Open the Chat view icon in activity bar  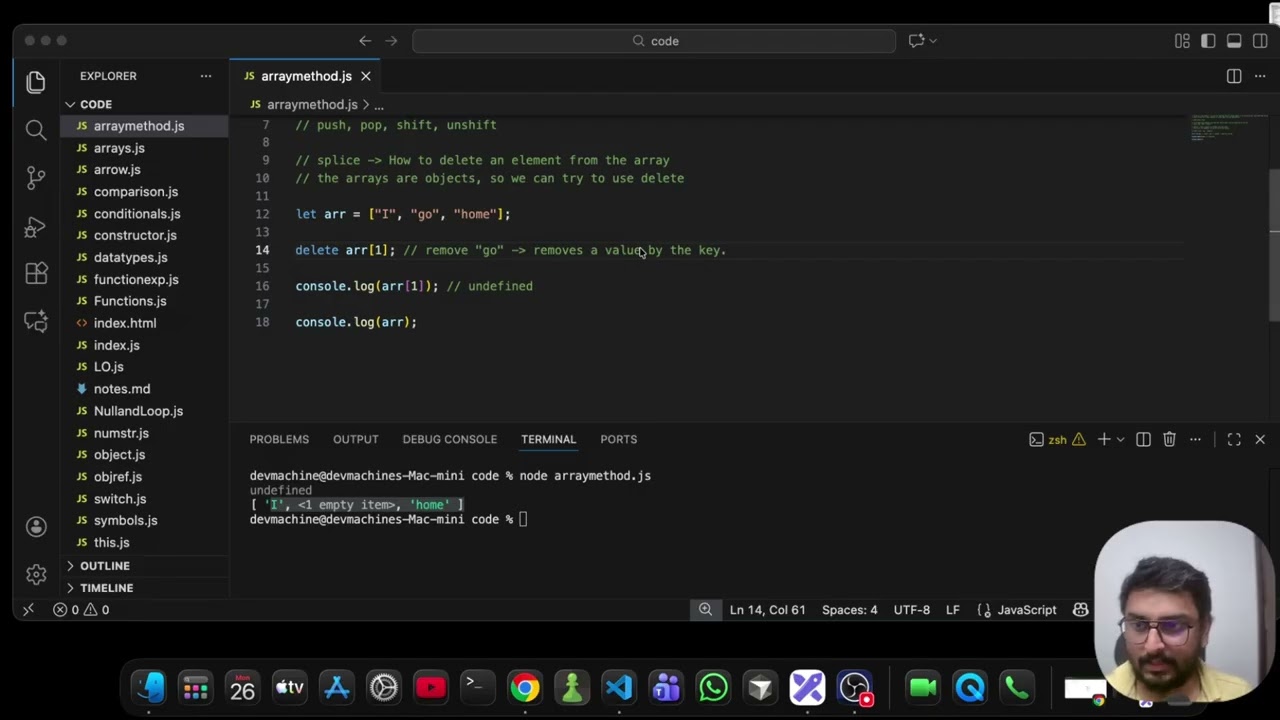coord(36,322)
